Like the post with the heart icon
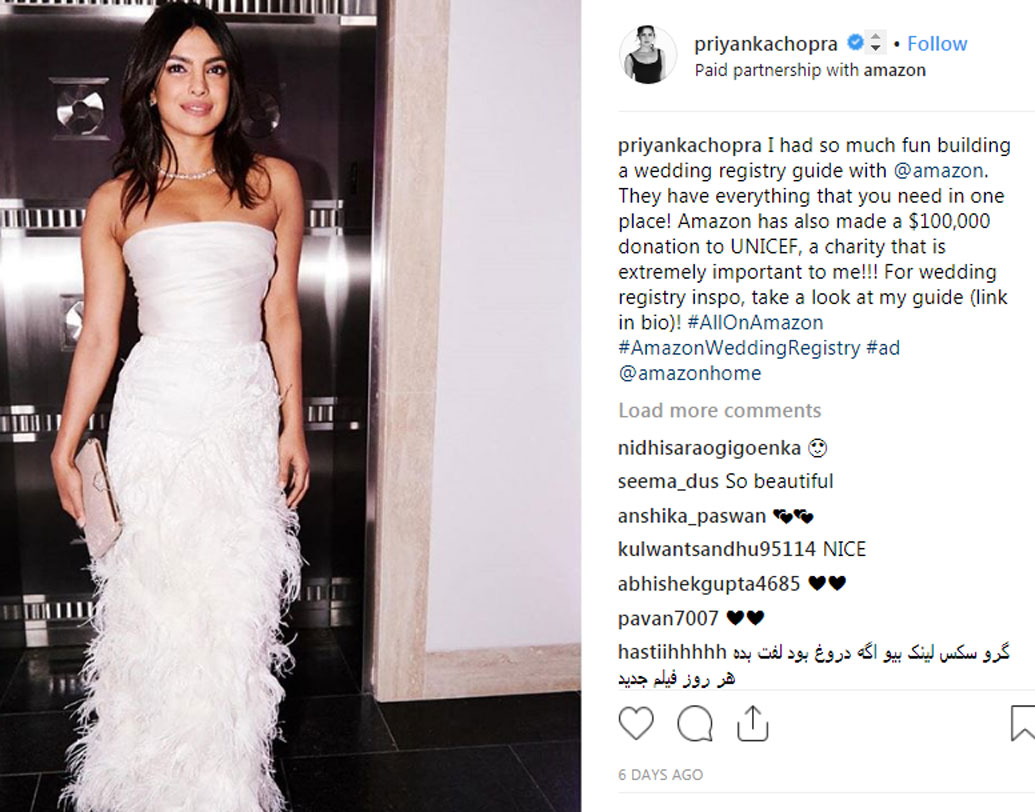The image size is (1035, 812). [x=636, y=723]
